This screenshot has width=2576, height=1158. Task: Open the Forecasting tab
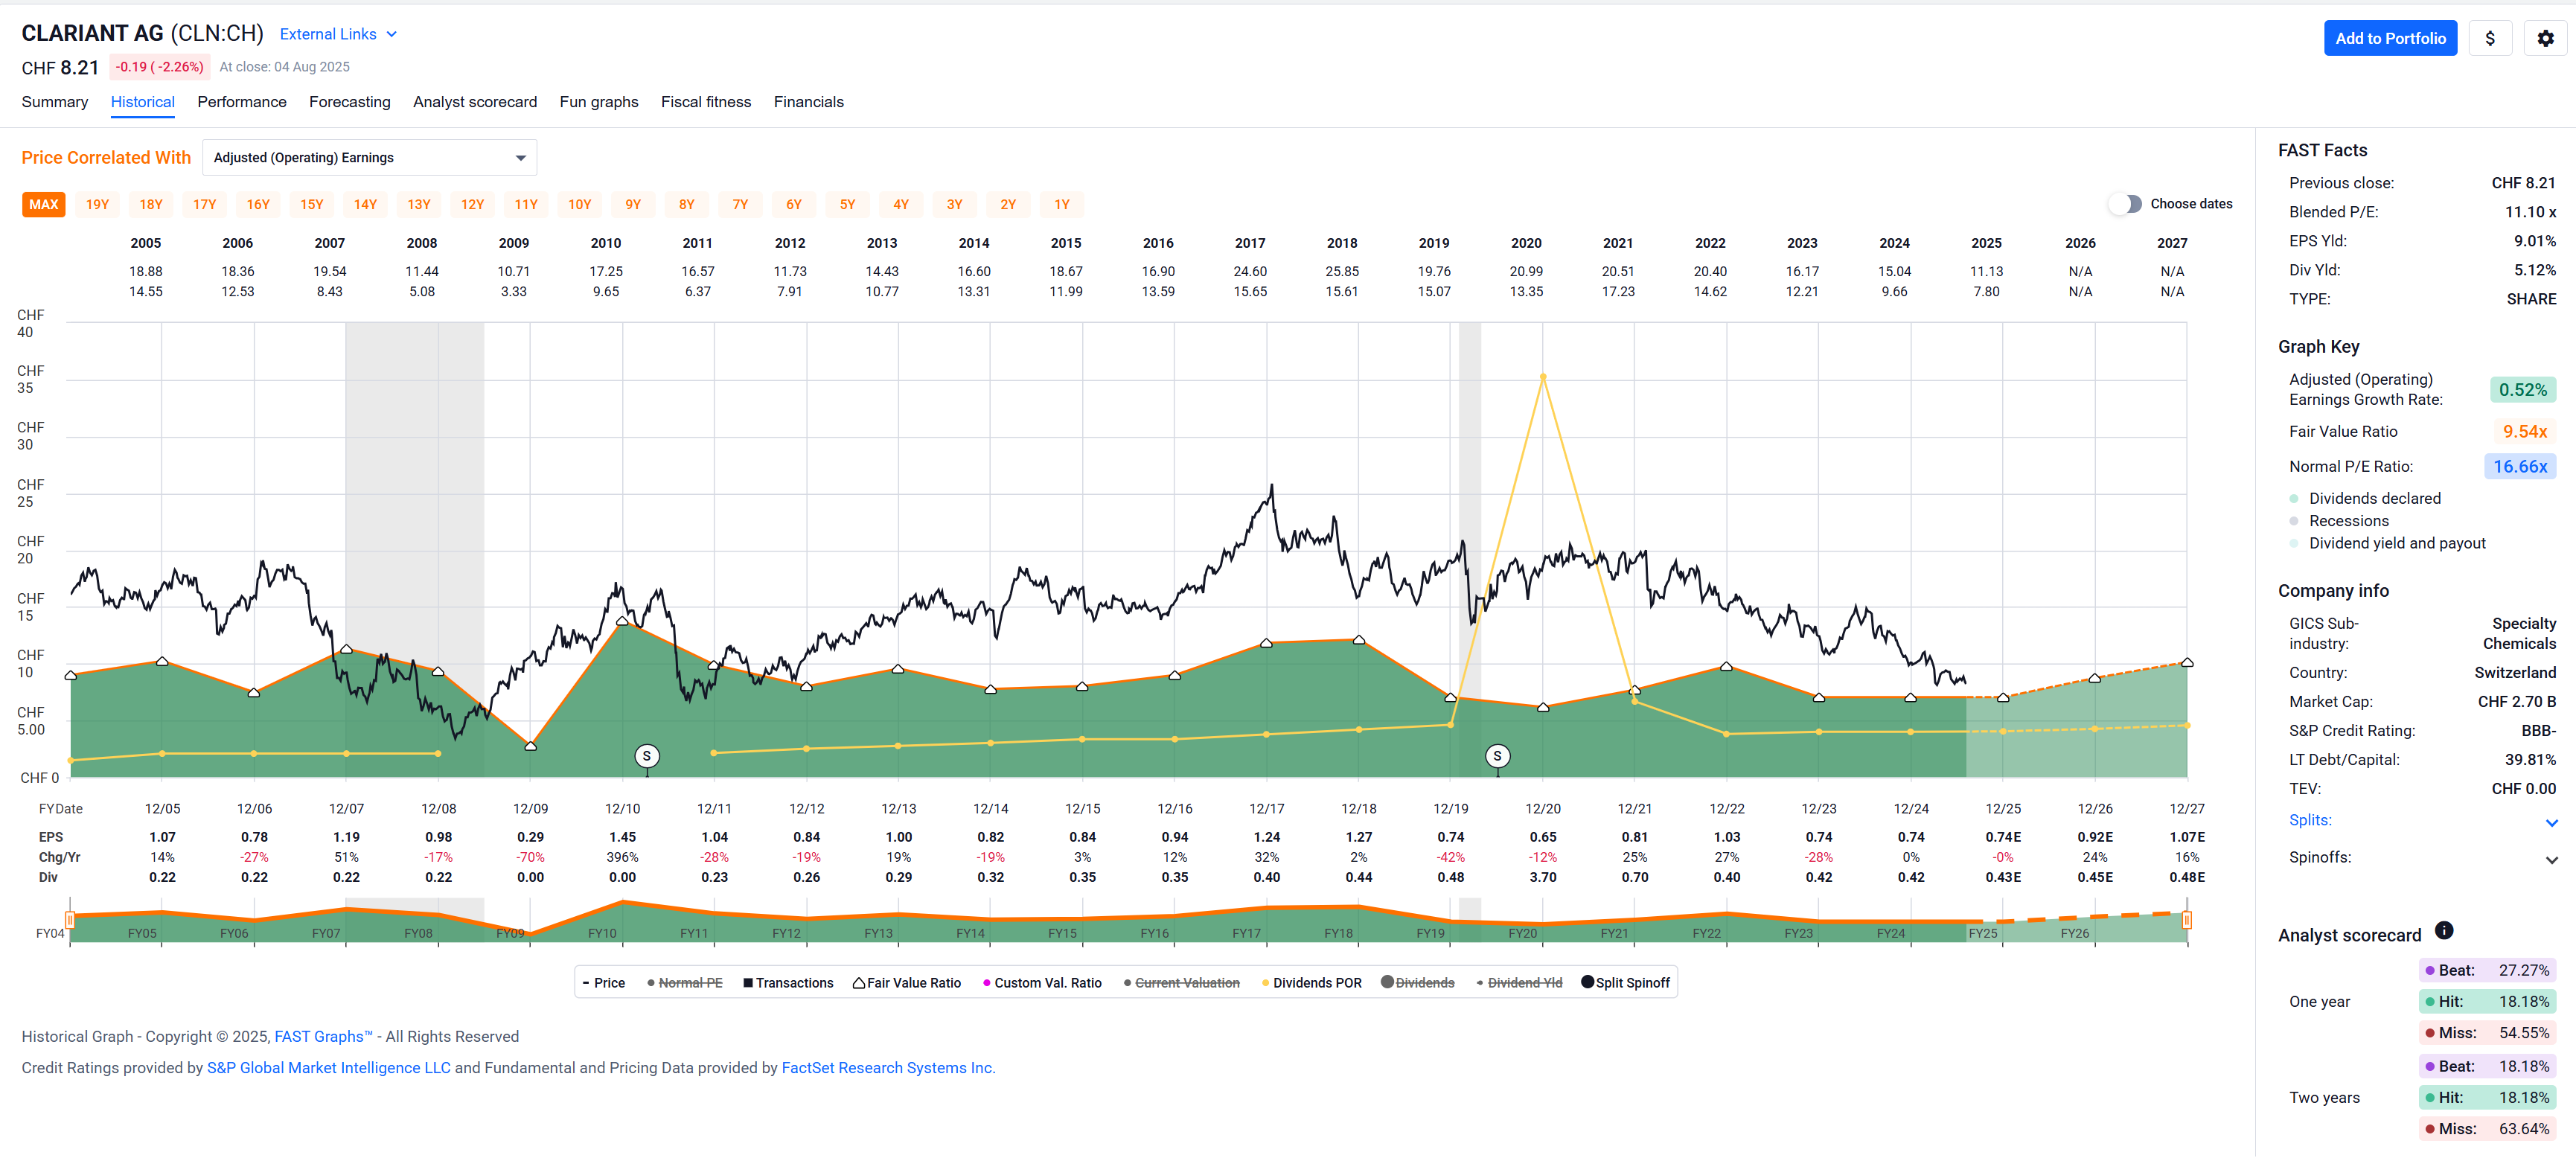point(350,102)
